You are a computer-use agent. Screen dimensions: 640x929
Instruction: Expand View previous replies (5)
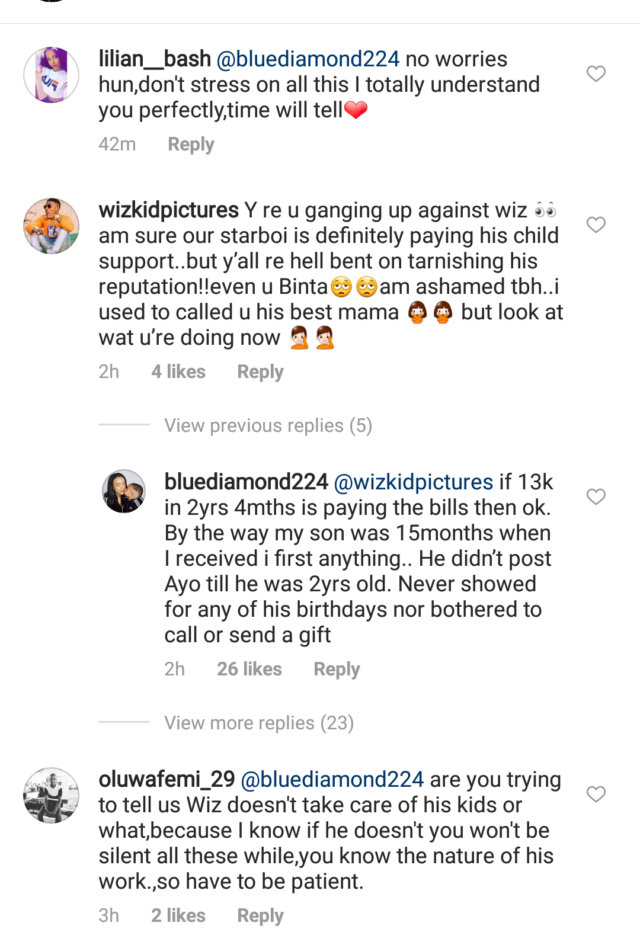(x=268, y=426)
